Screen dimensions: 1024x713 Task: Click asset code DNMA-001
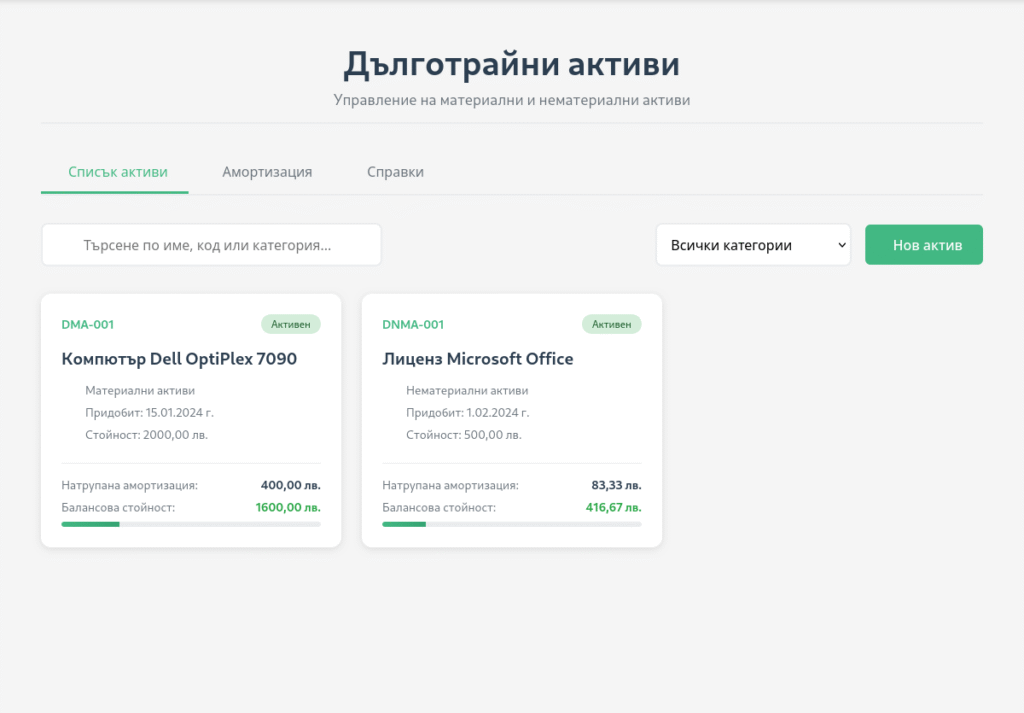click(x=413, y=325)
